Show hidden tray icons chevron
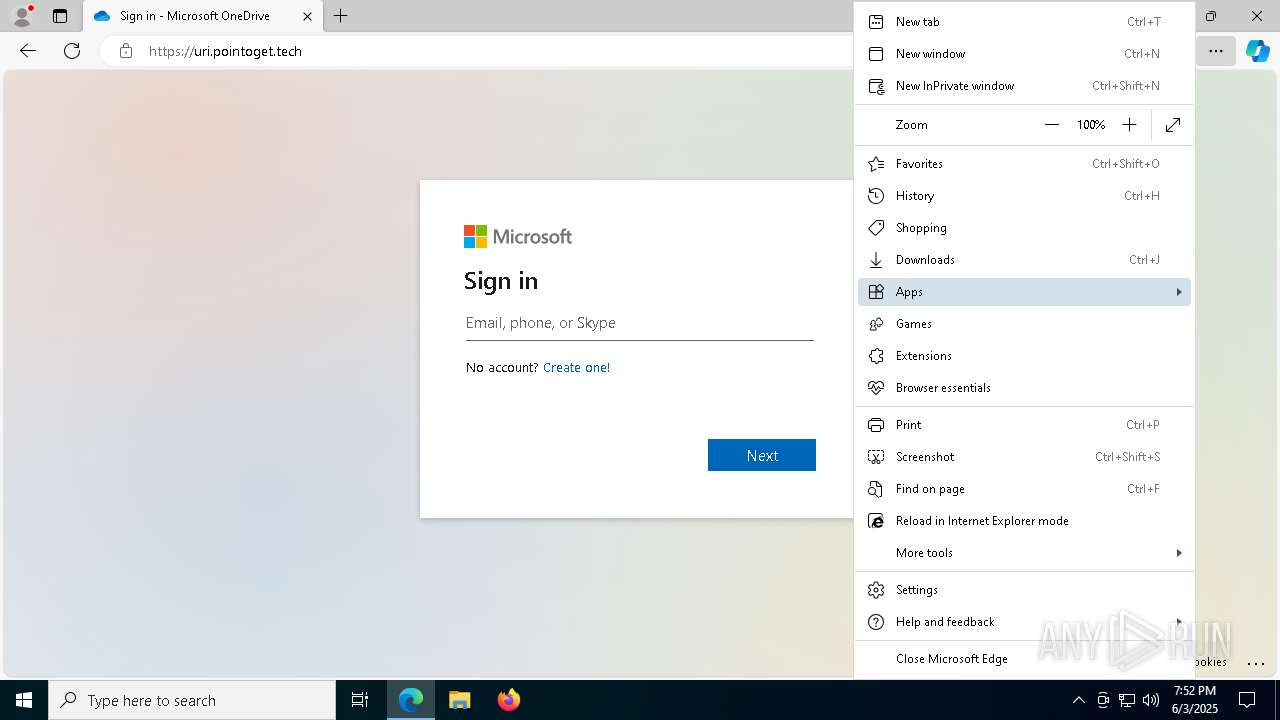The height and width of the screenshot is (720, 1280). 1078,700
